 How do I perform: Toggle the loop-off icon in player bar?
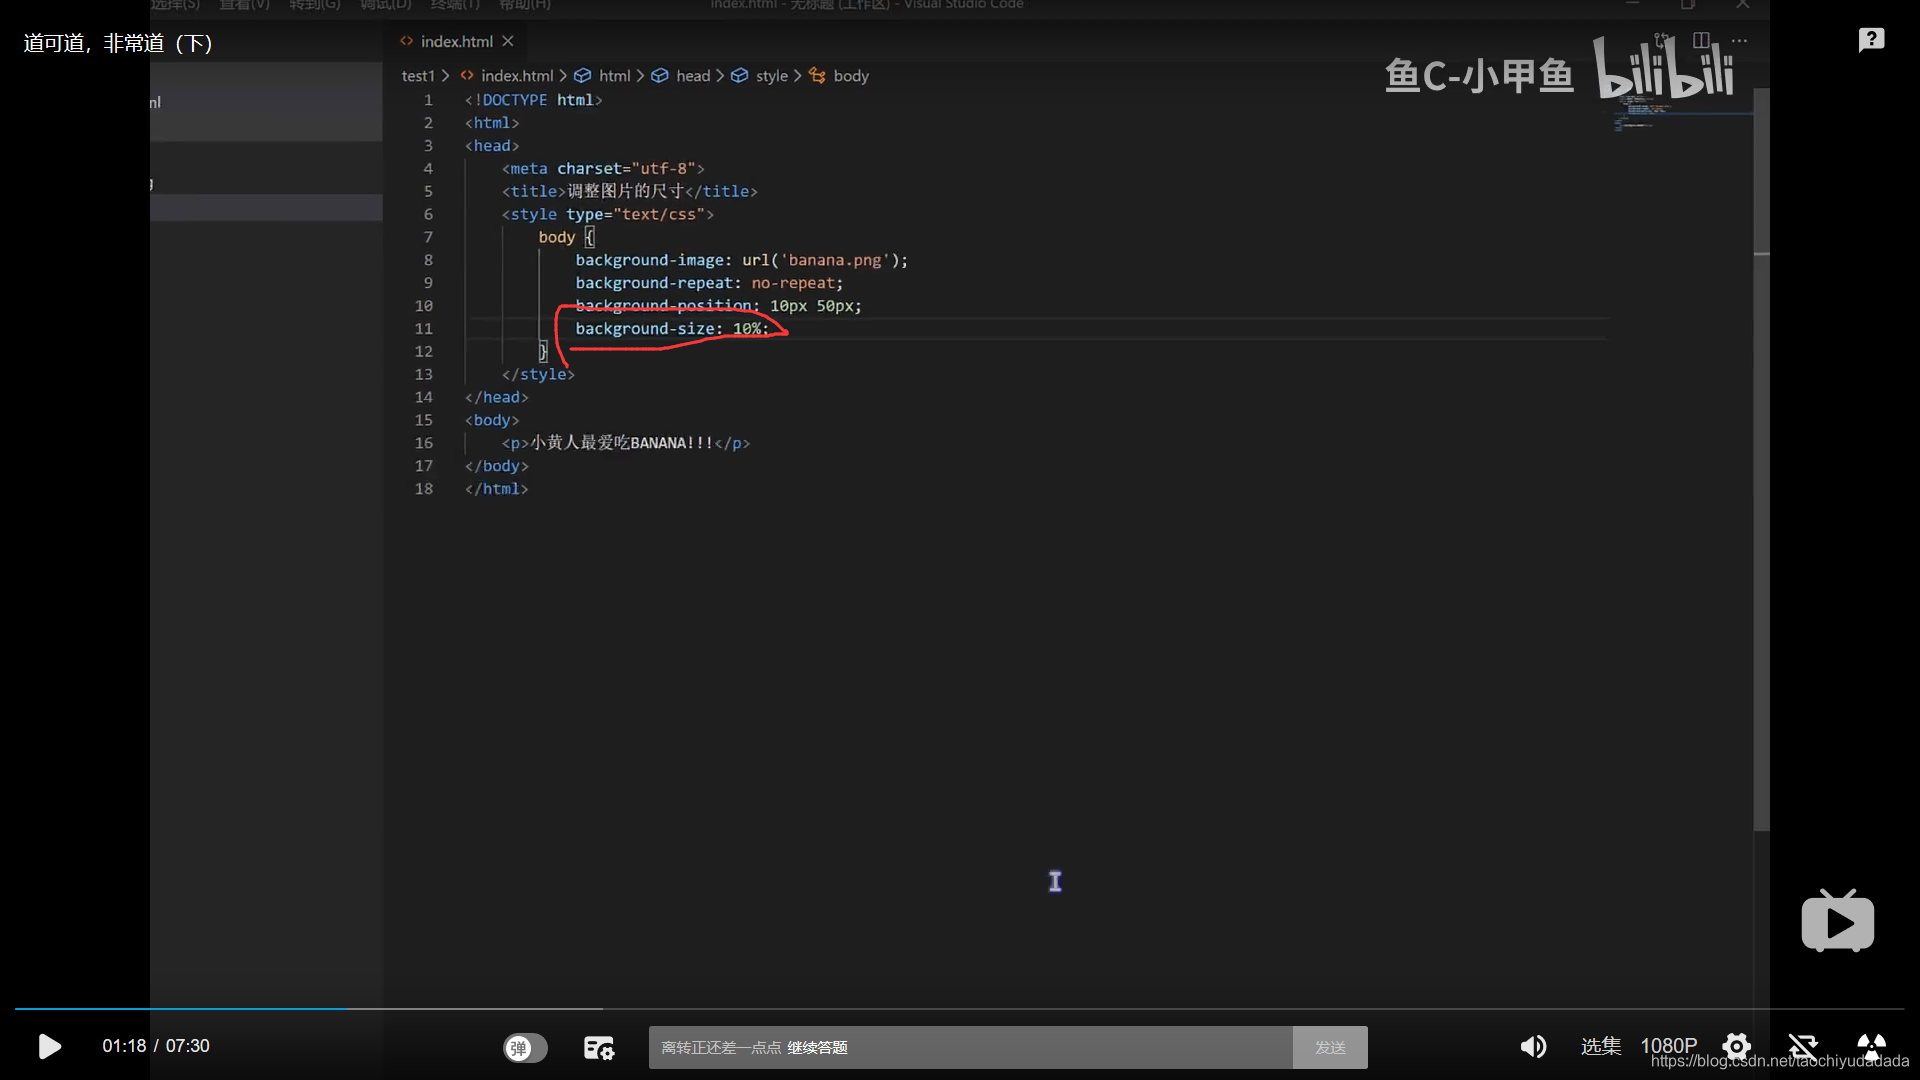coord(1803,1046)
